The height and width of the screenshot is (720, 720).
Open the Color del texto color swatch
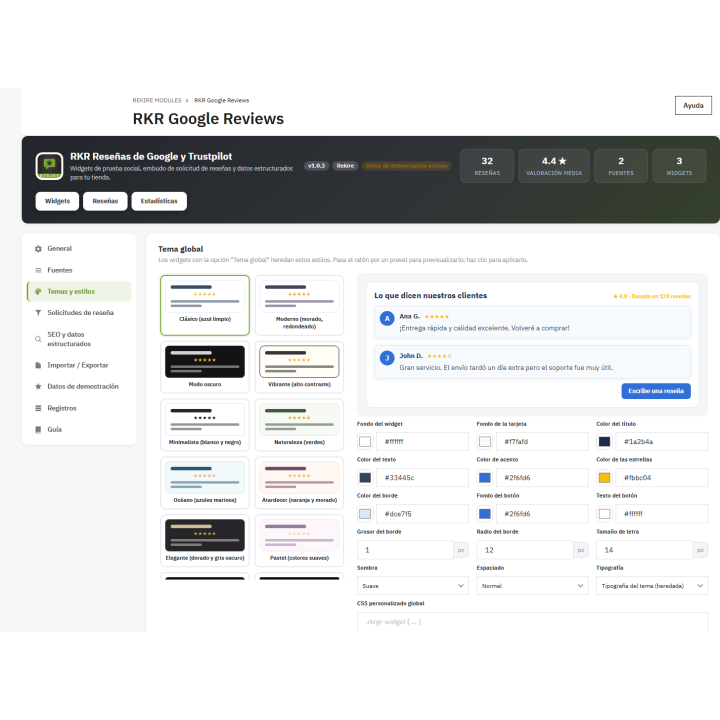[365, 478]
